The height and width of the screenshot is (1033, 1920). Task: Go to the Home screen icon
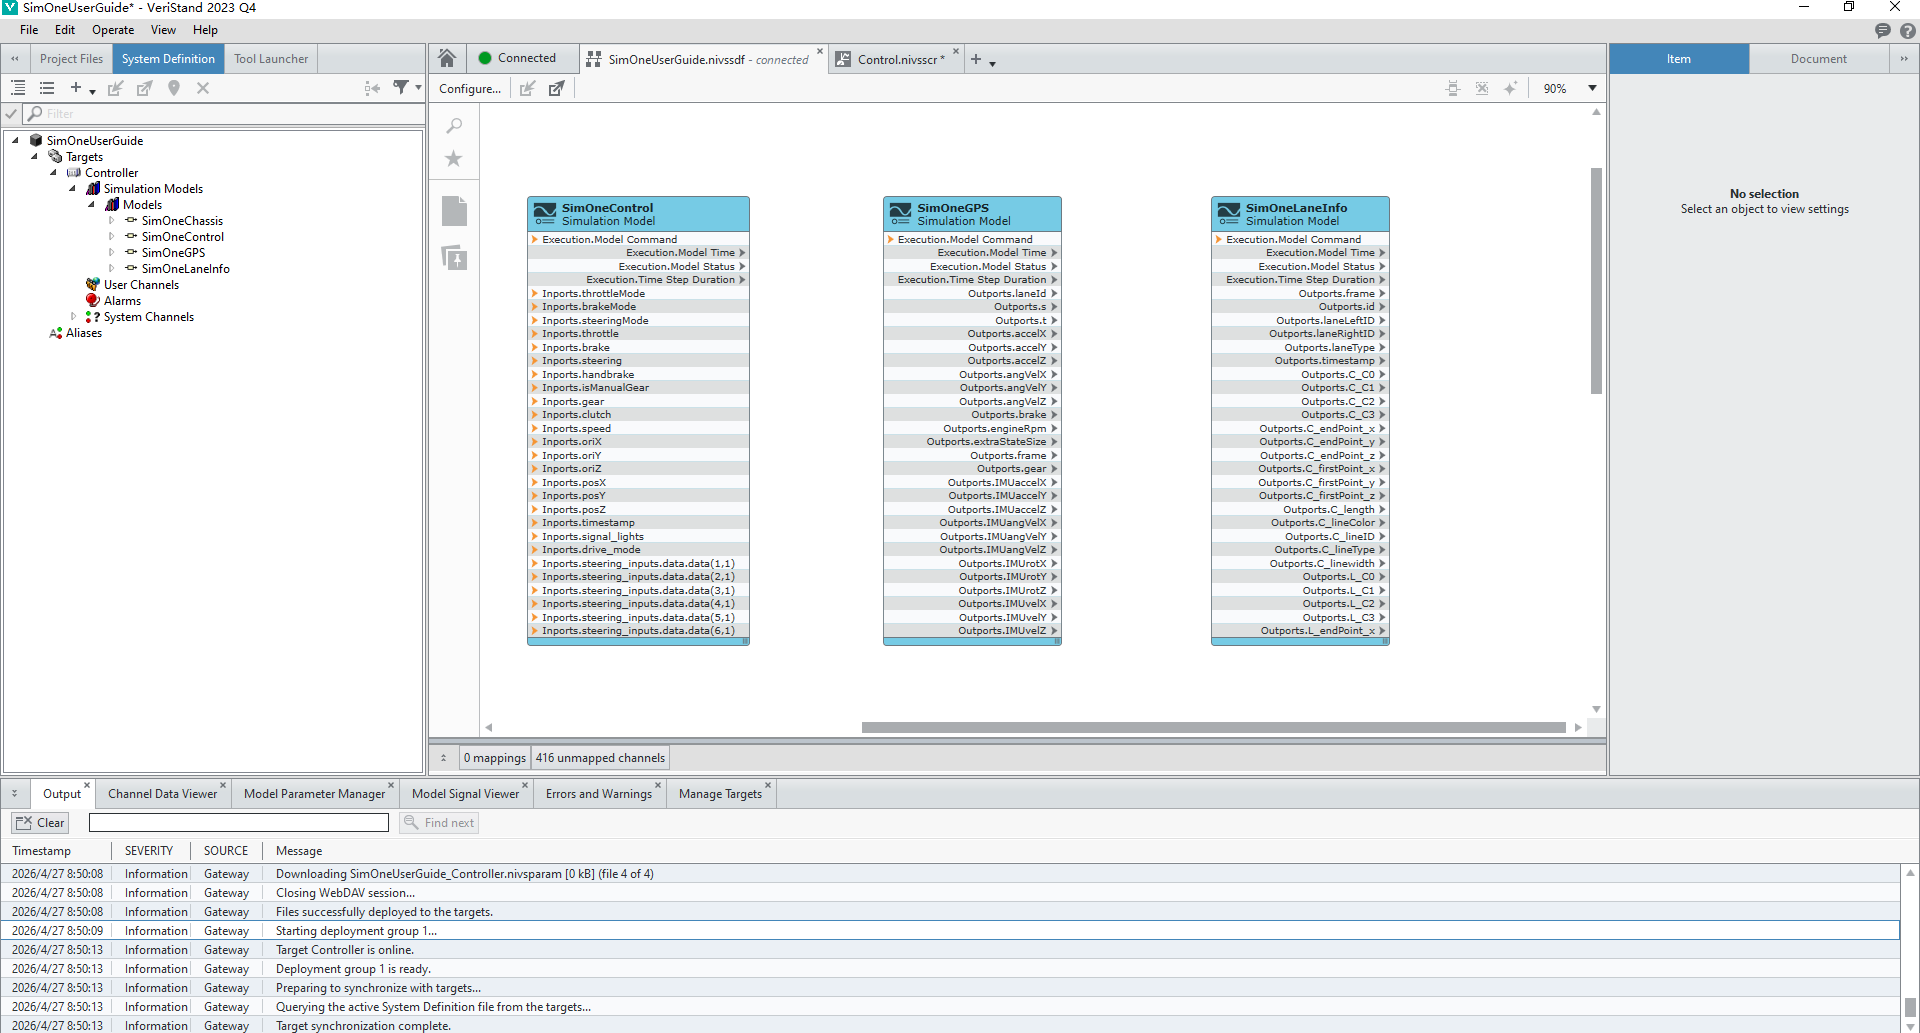pyautogui.click(x=447, y=58)
